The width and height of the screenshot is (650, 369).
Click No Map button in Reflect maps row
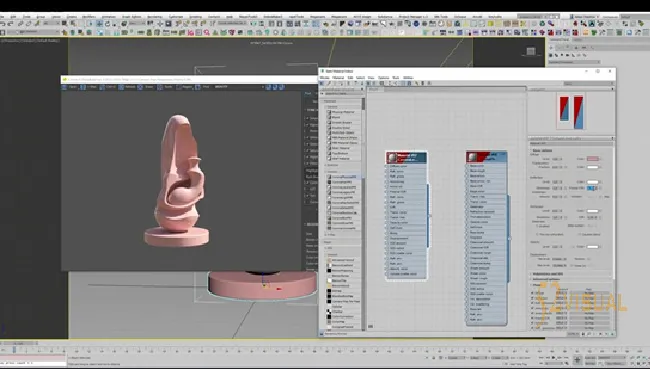[x=589, y=298]
